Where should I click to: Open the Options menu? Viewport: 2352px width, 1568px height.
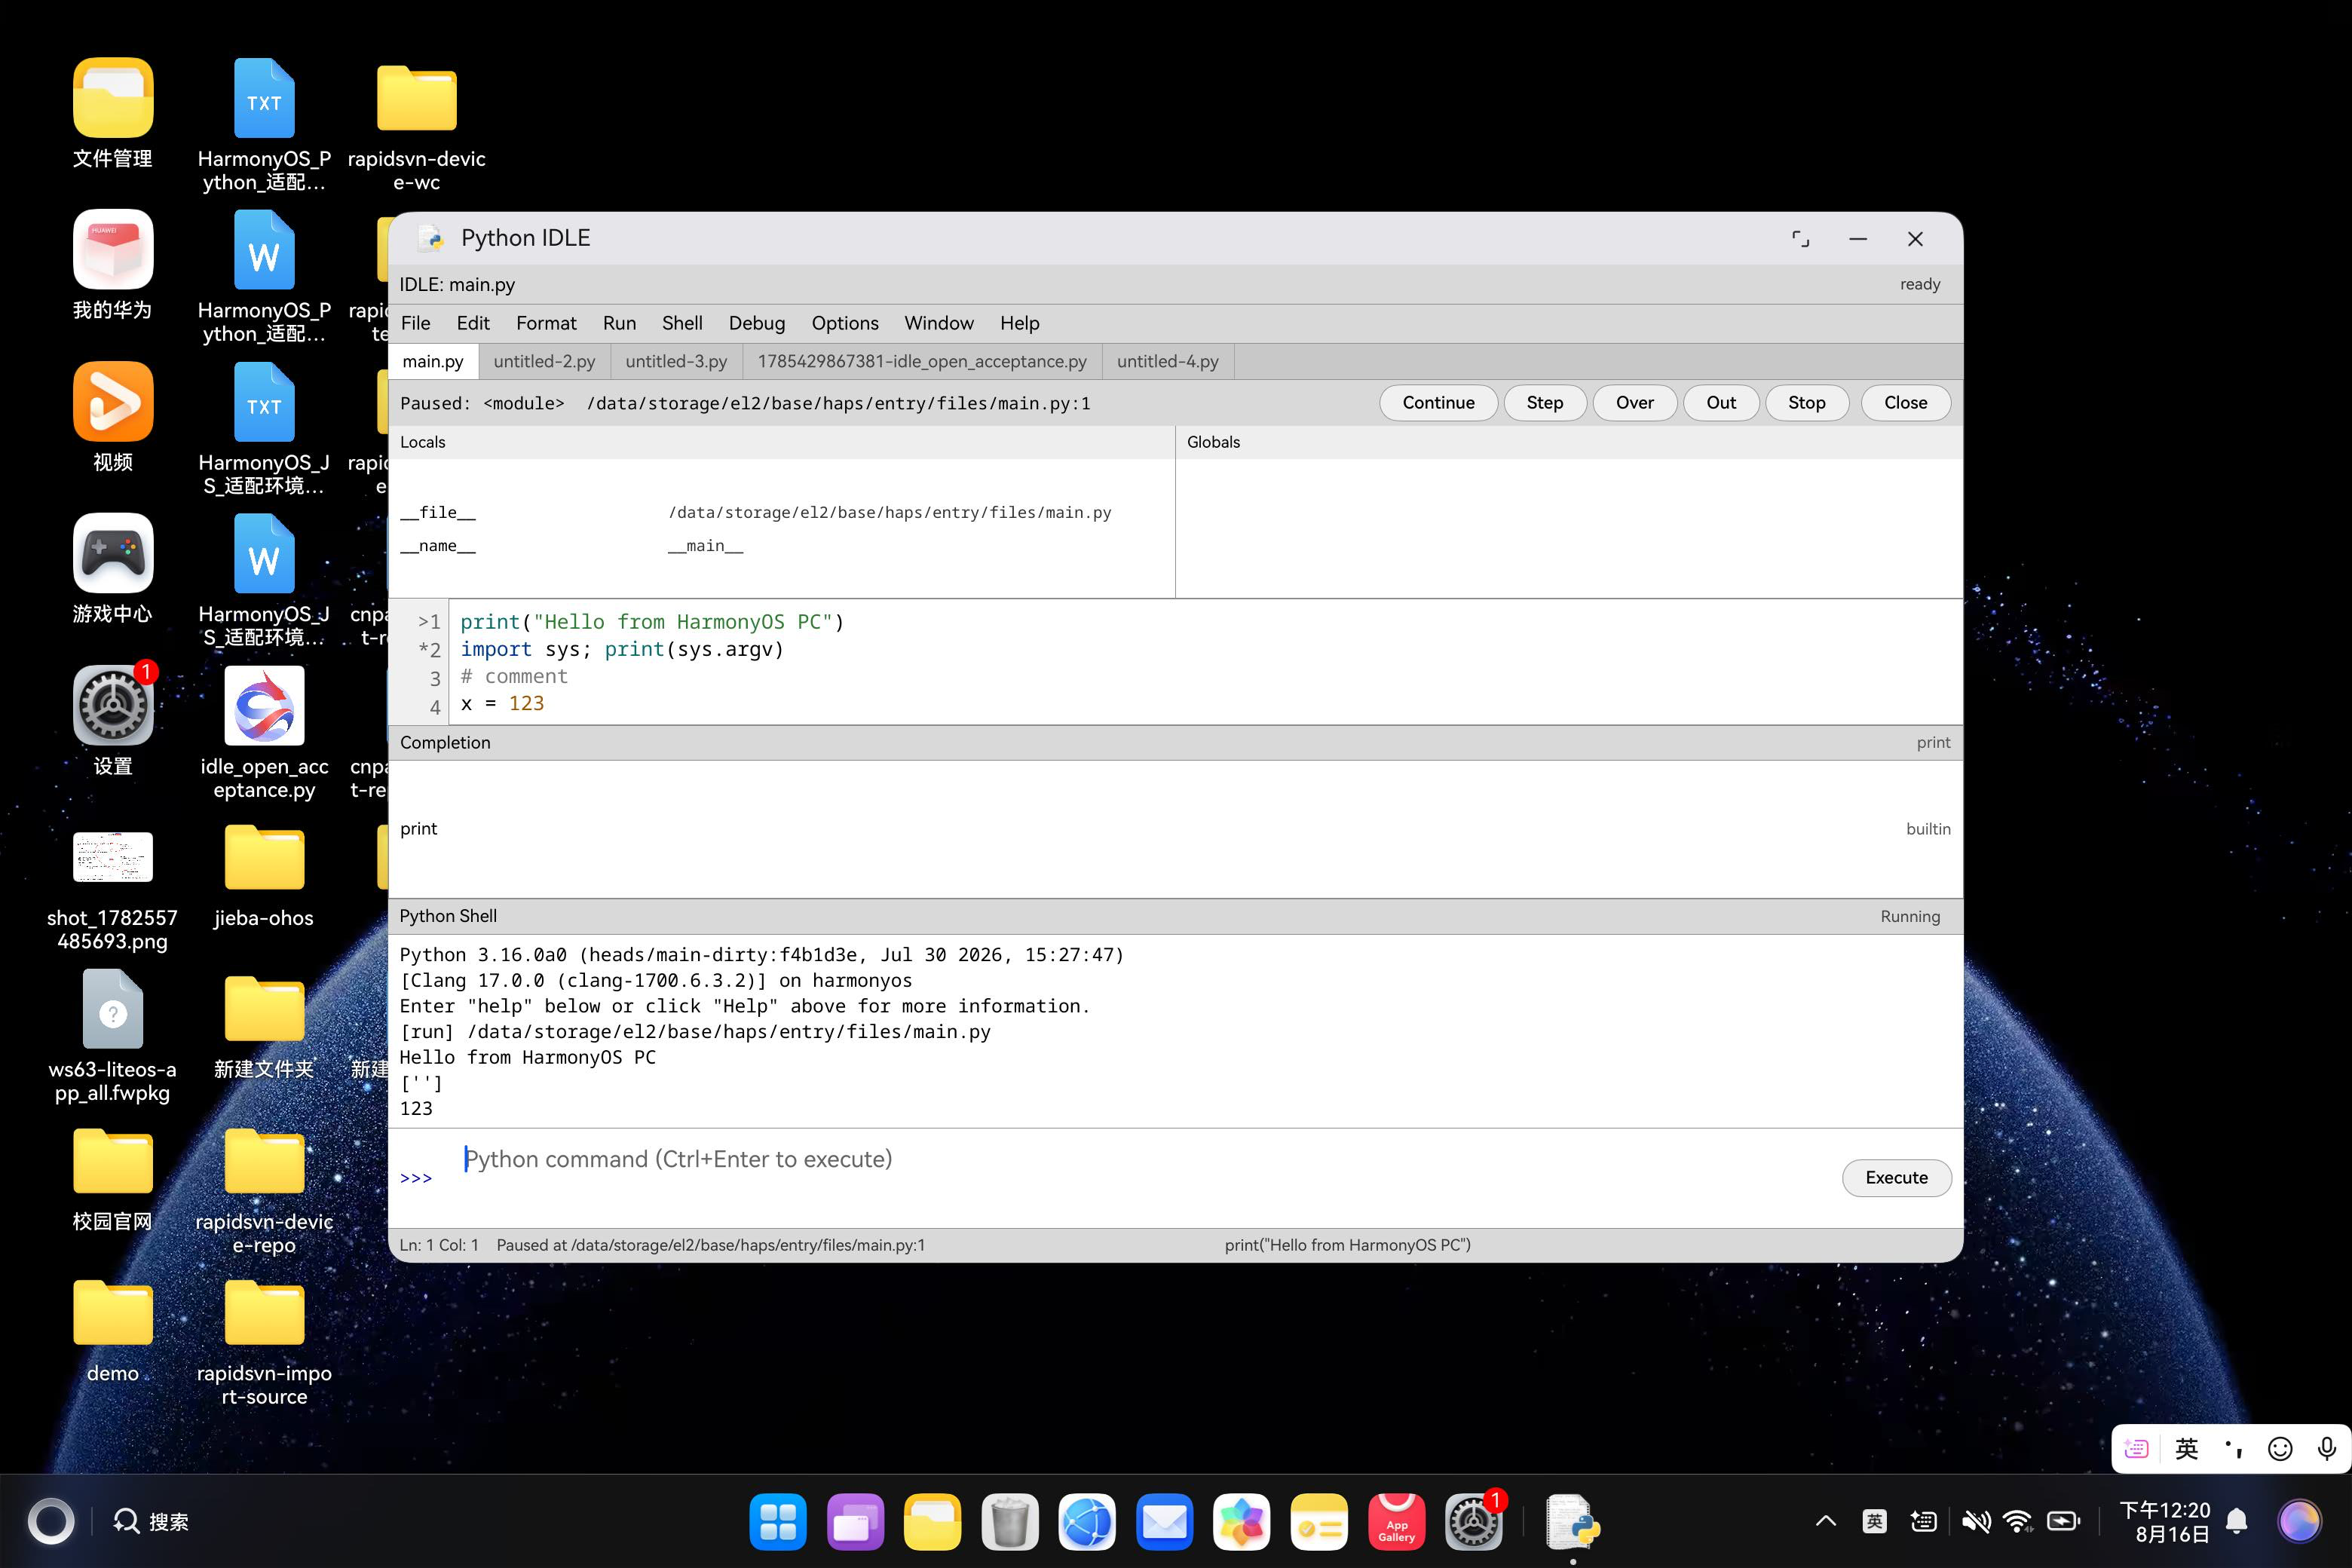tap(845, 323)
